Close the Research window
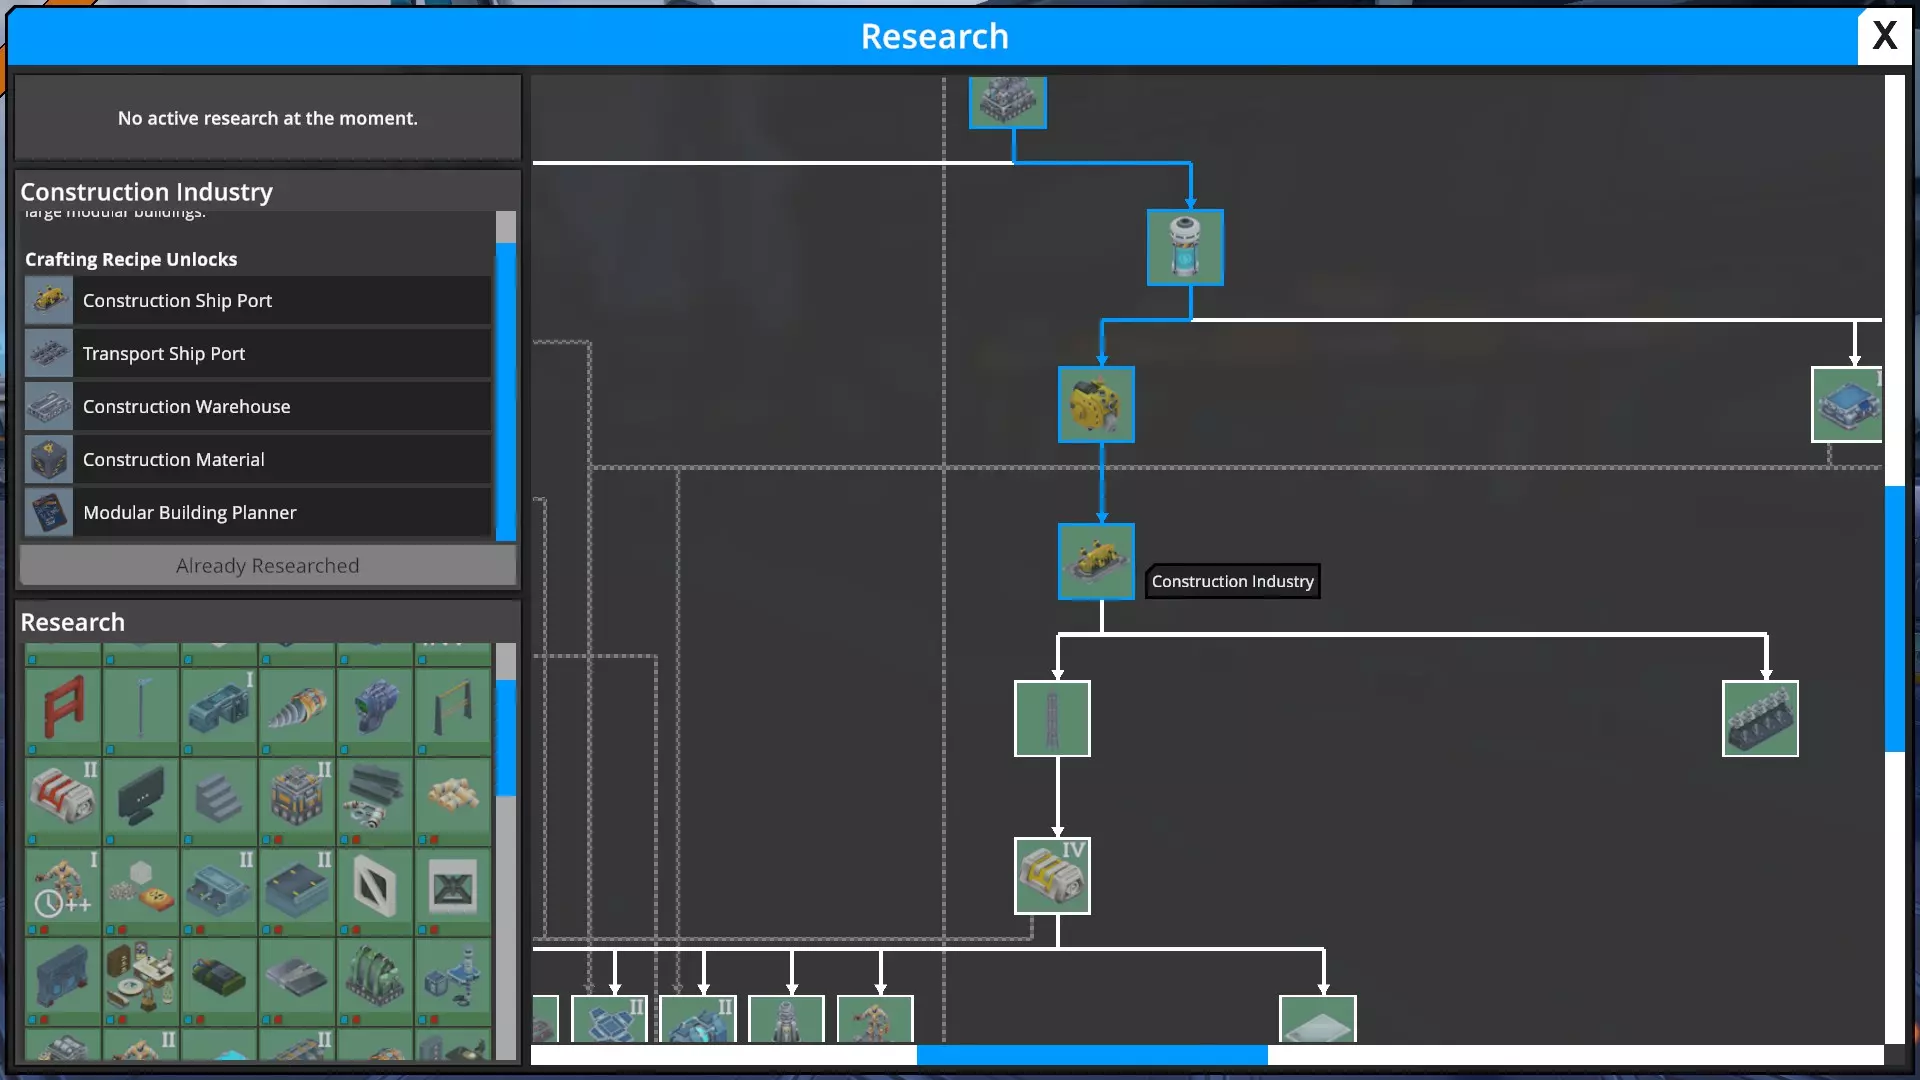 (x=1884, y=36)
